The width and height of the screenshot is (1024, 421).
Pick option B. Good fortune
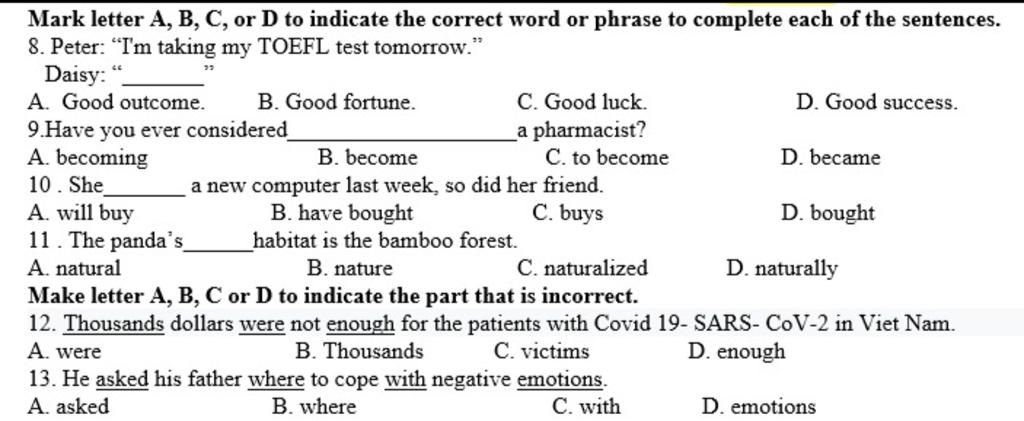tap(336, 102)
